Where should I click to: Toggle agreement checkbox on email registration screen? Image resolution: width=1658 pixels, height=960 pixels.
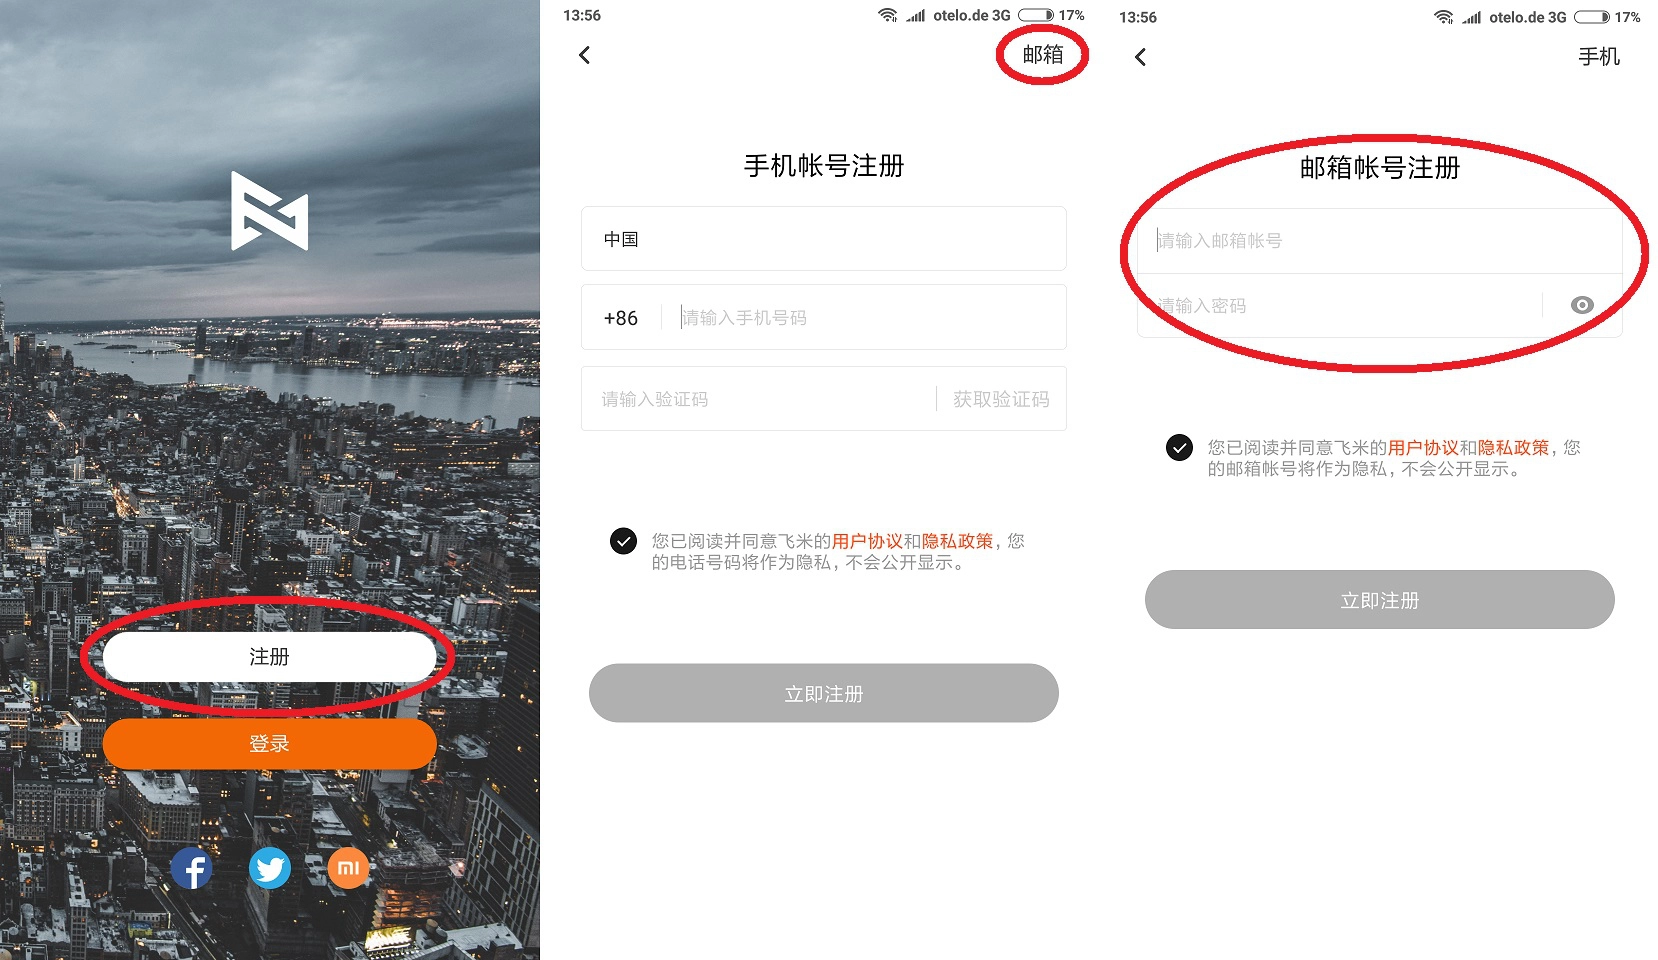tap(1179, 447)
